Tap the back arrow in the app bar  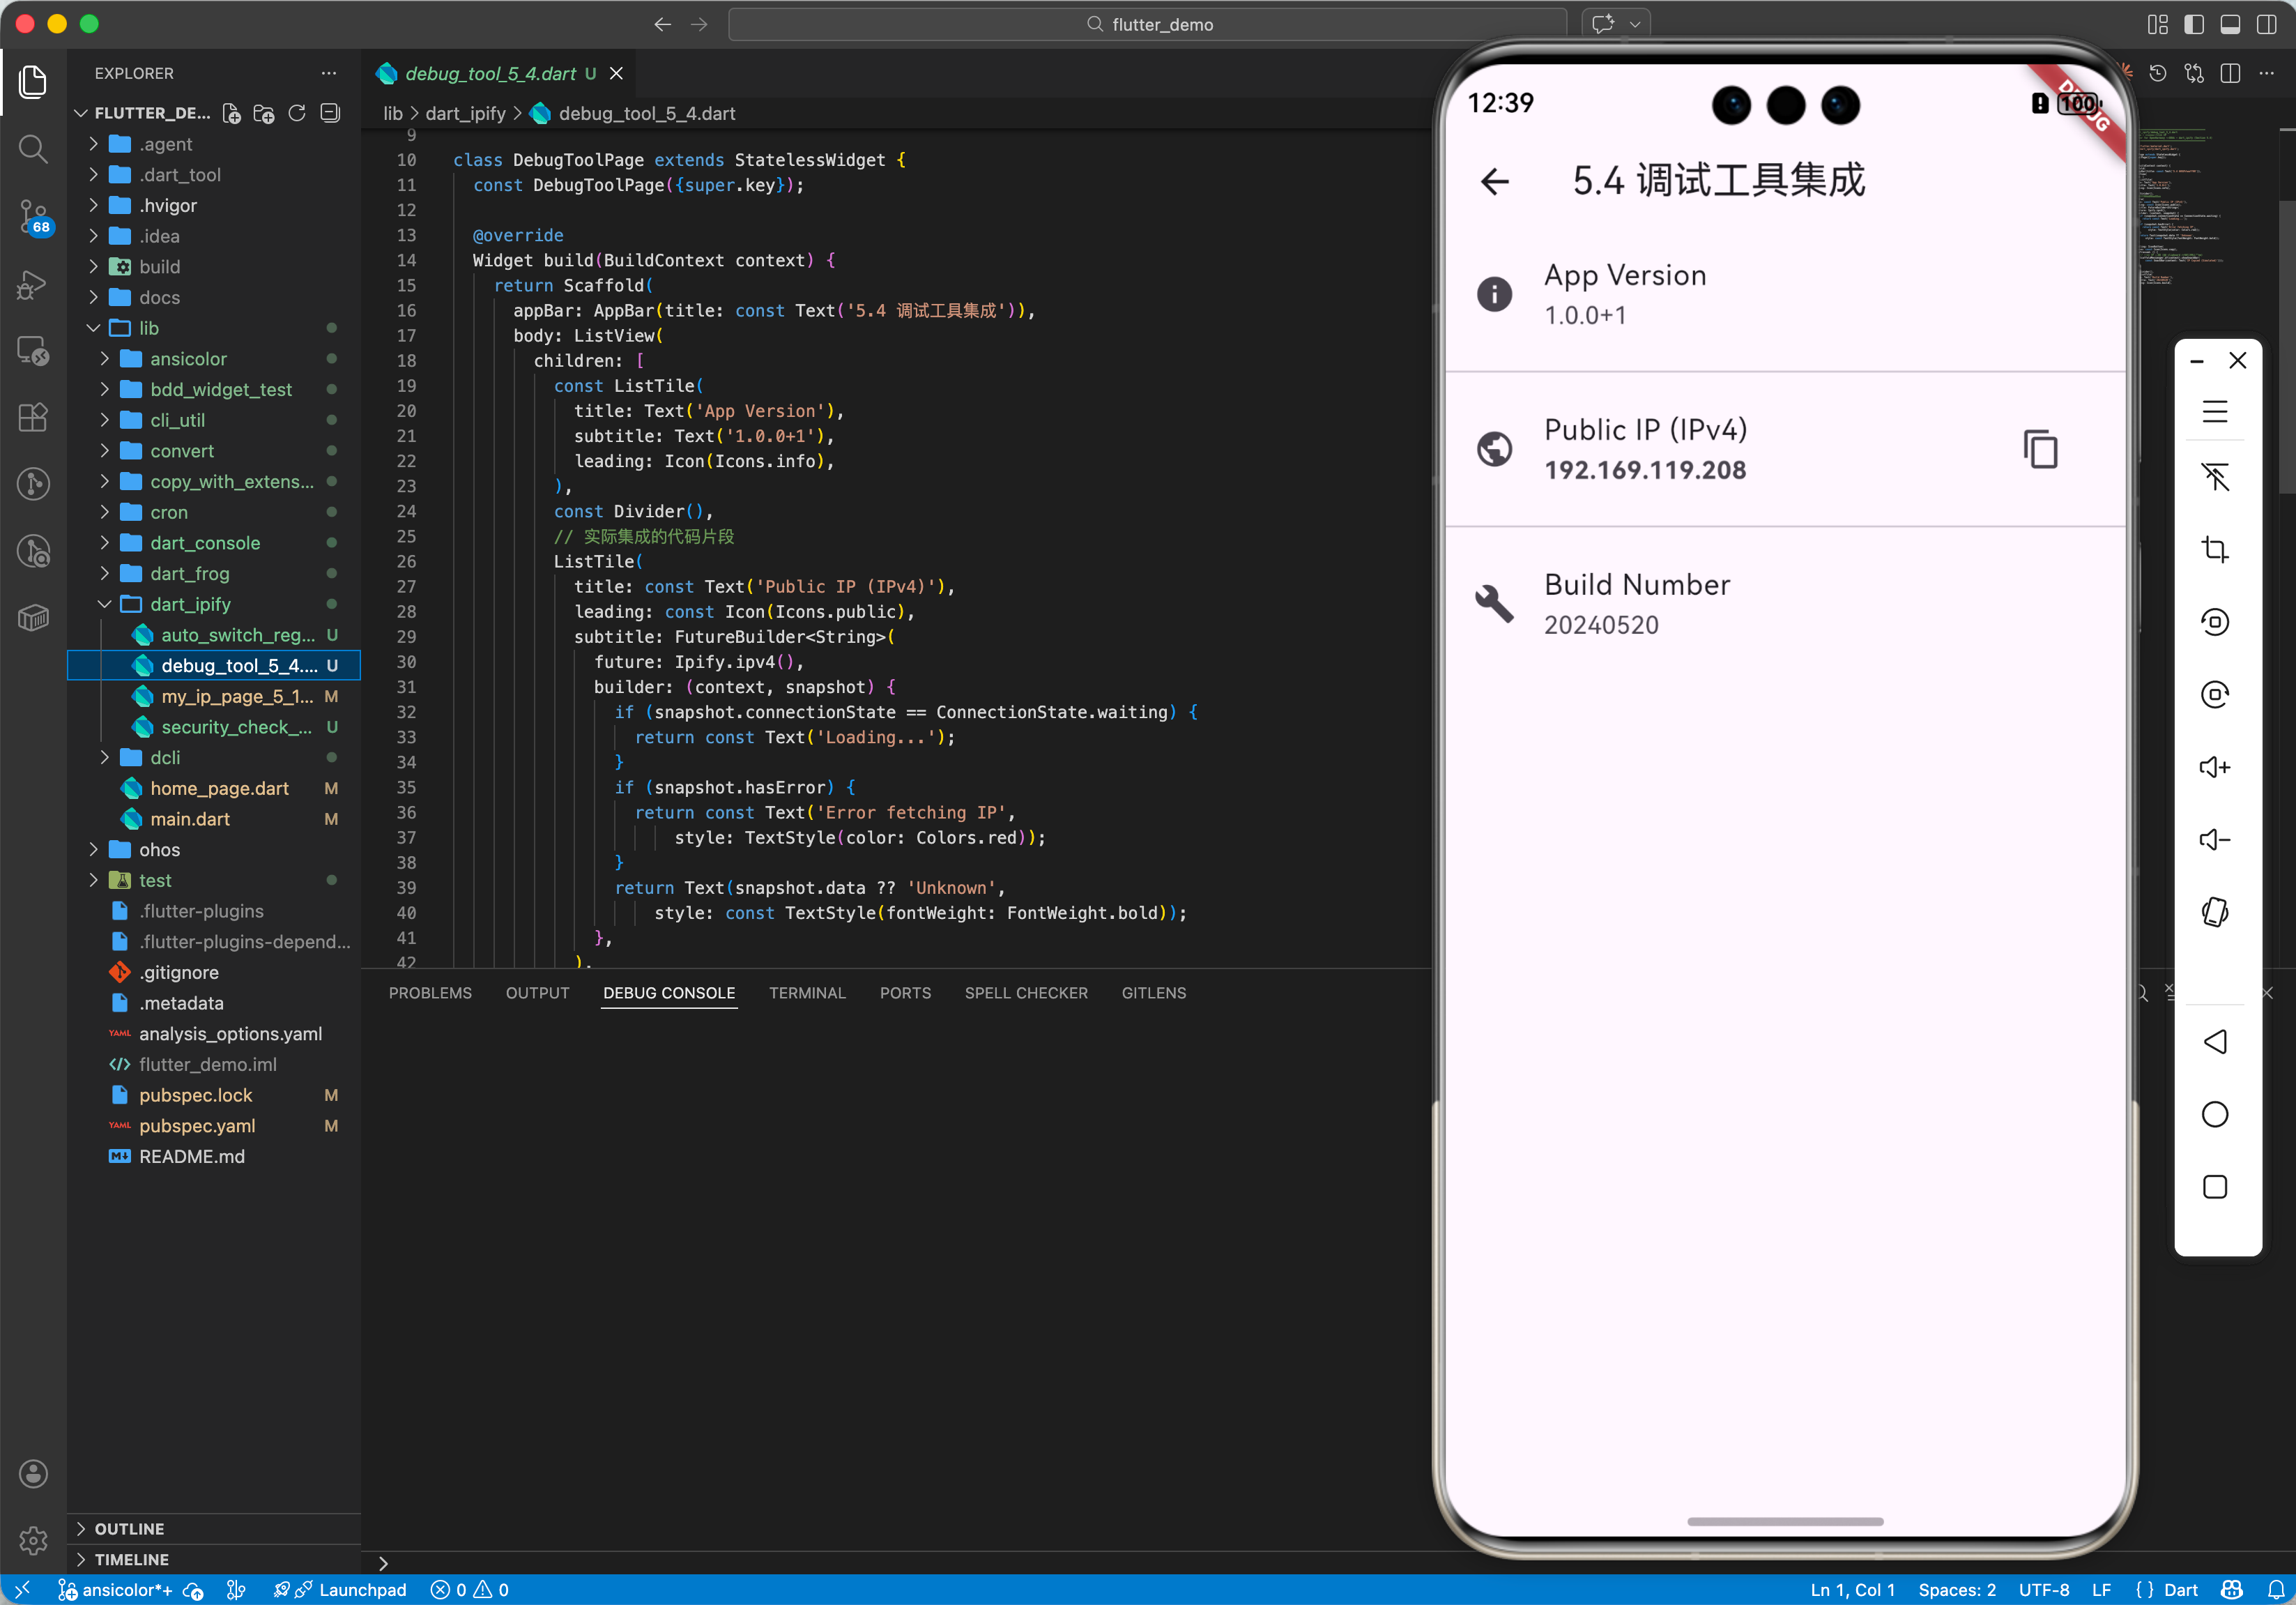pyautogui.click(x=1494, y=181)
